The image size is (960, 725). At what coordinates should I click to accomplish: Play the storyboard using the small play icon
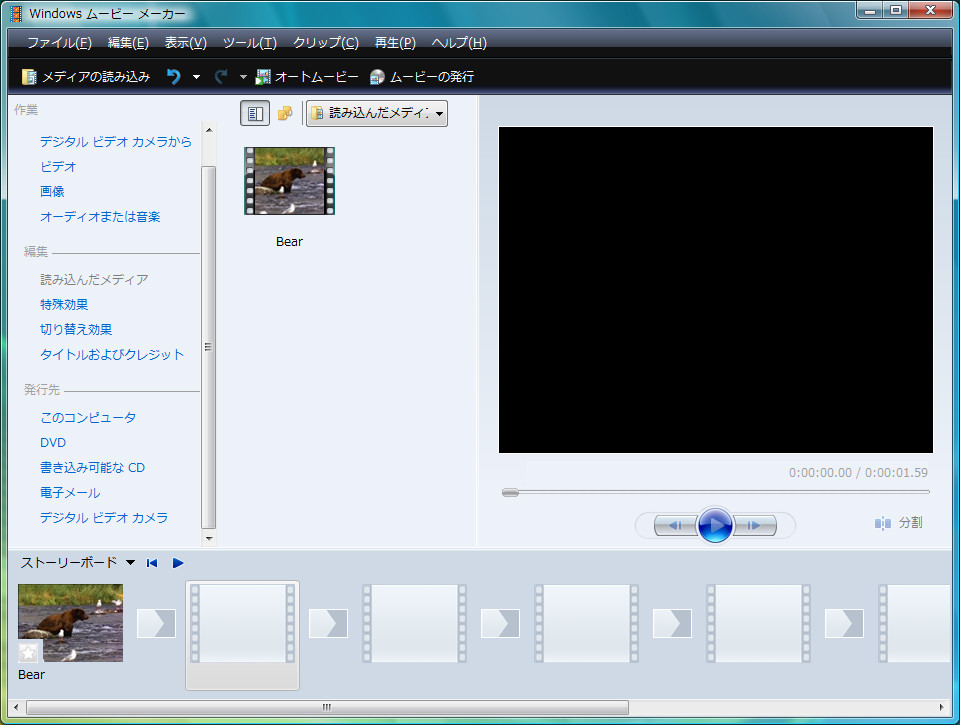[x=178, y=563]
